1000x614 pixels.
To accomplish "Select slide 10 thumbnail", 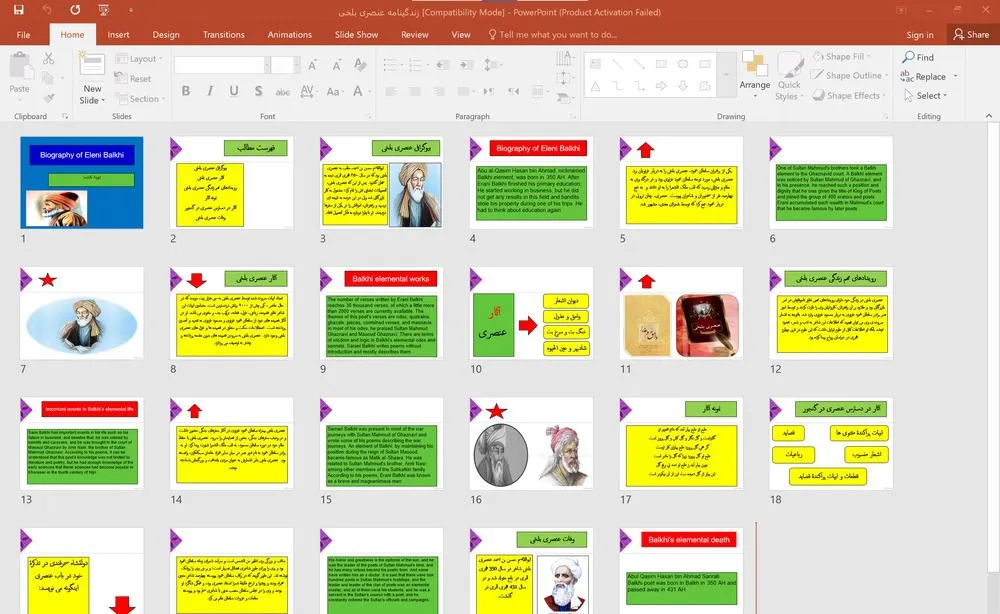I will (531, 315).
